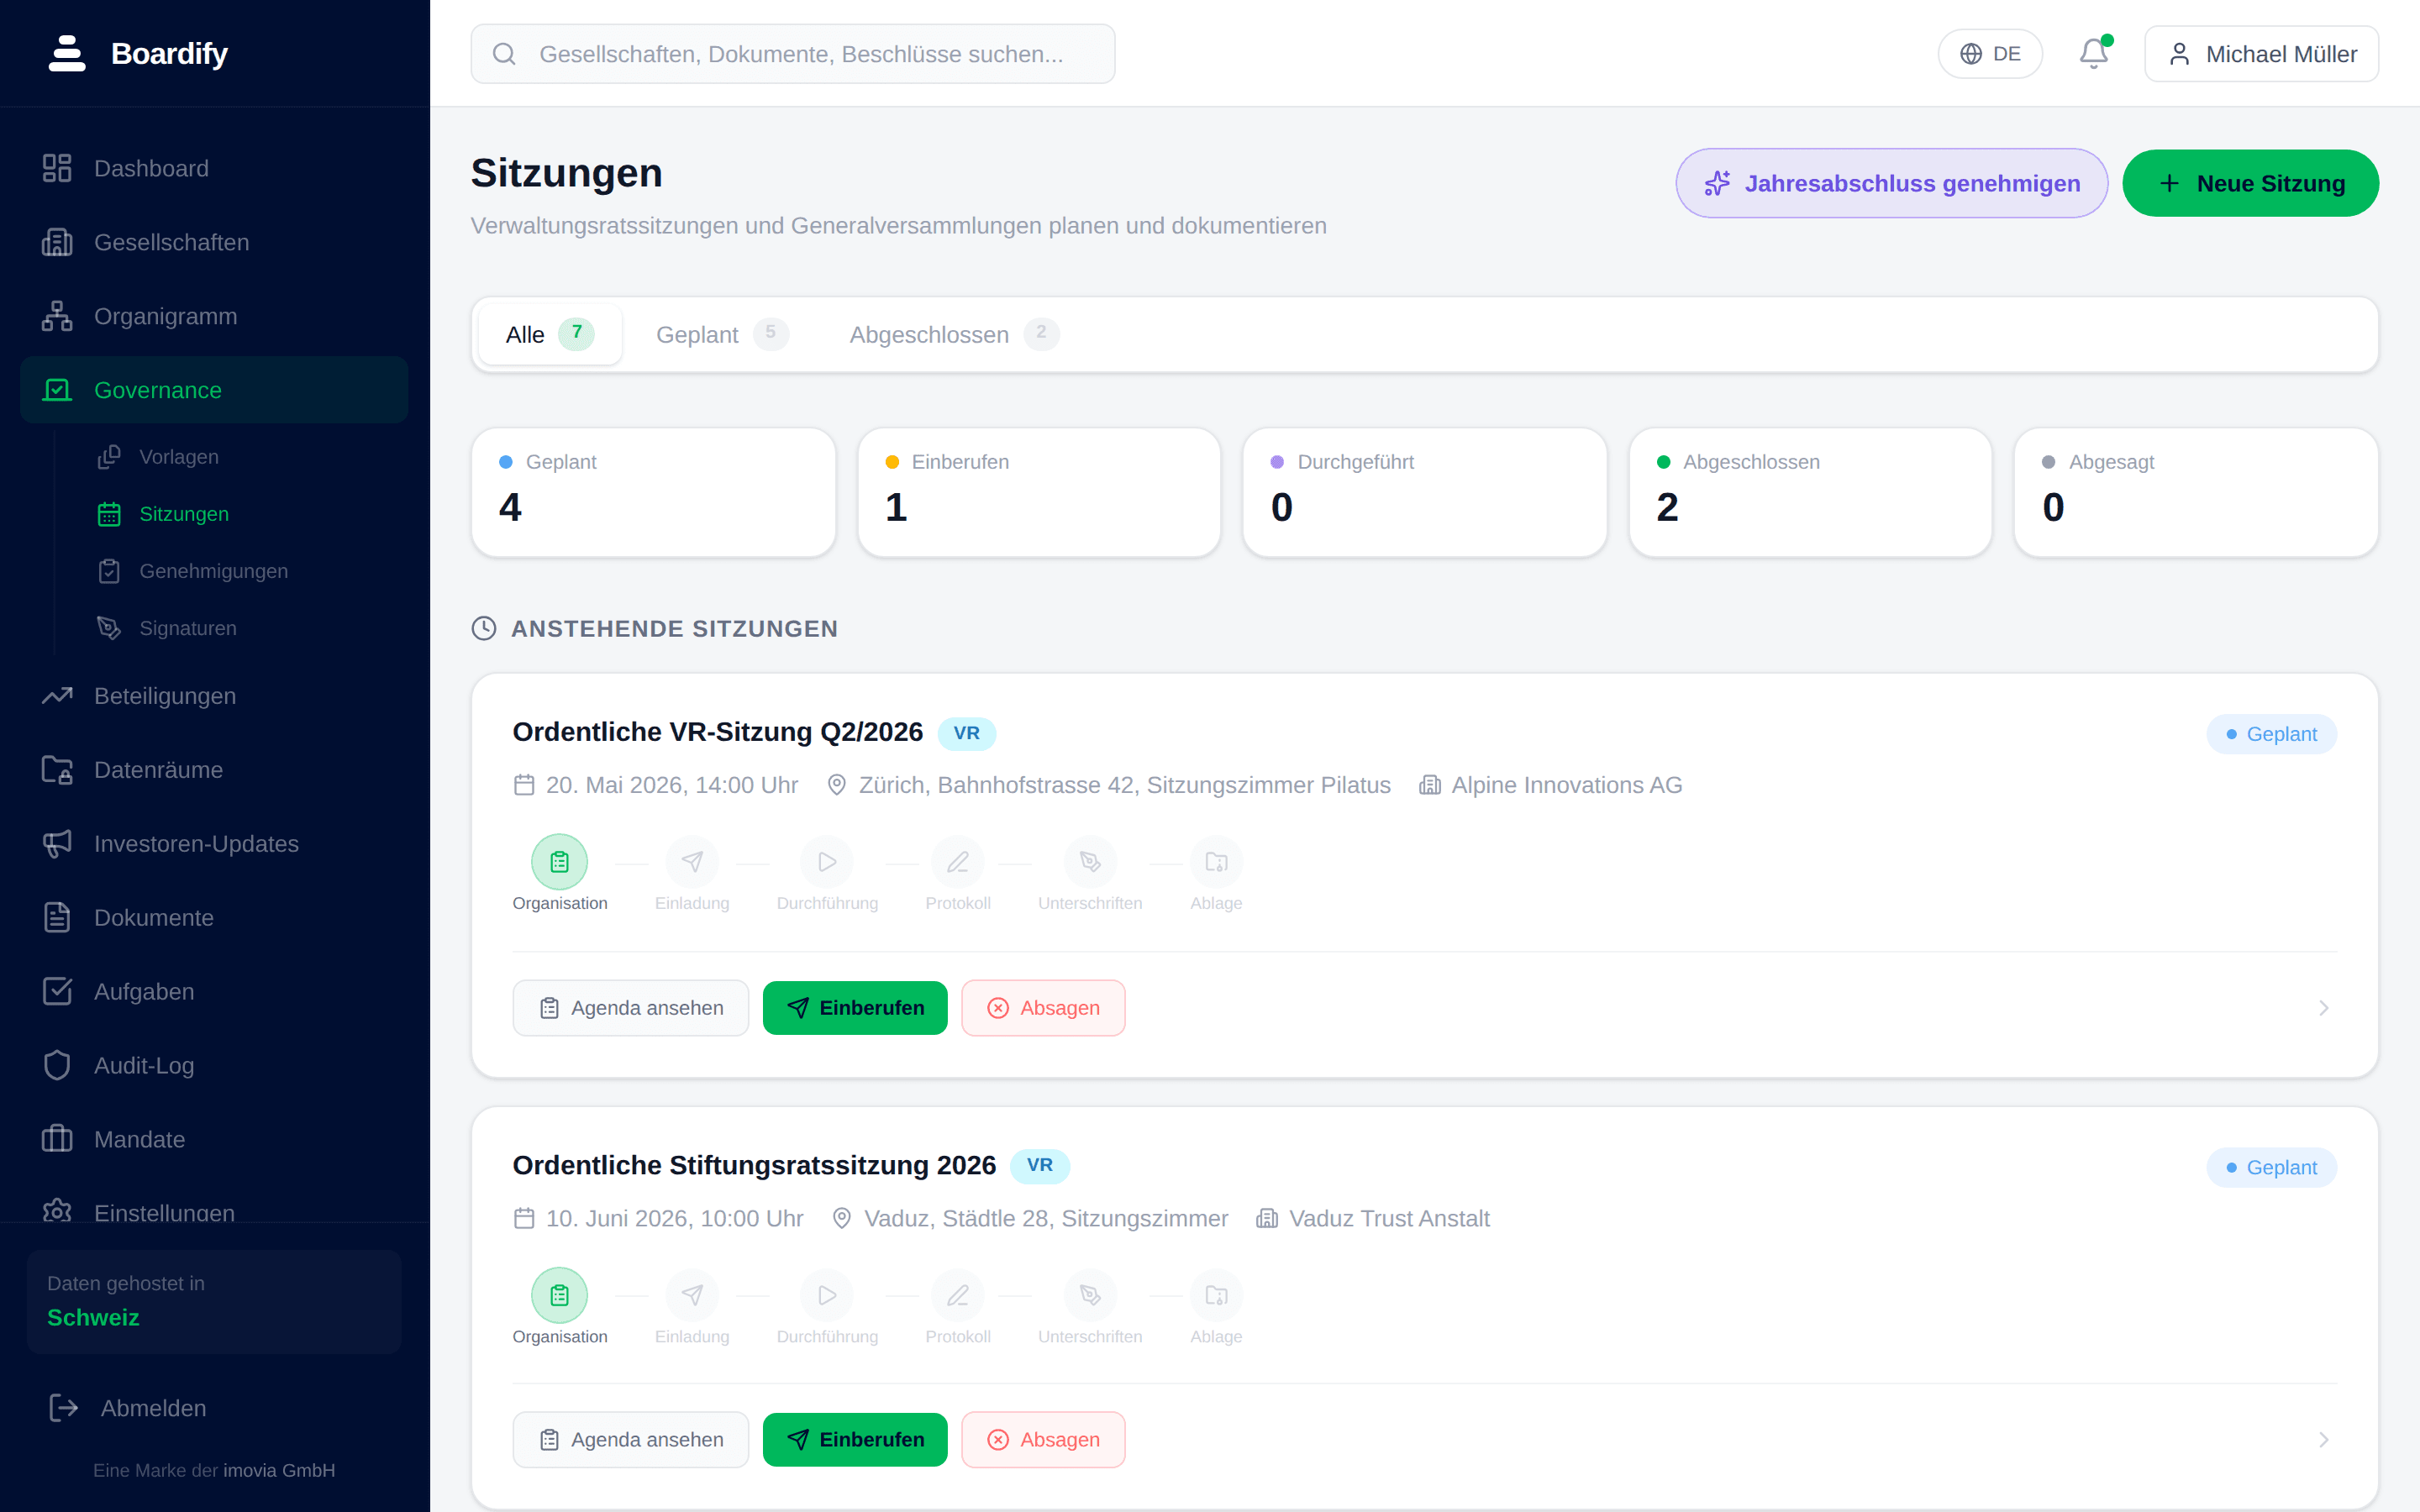Viewport: 2420px width, 1512px height.
Task: Switch to the Geplant tab
Action: pyautogui.click(x=722, y=334)
